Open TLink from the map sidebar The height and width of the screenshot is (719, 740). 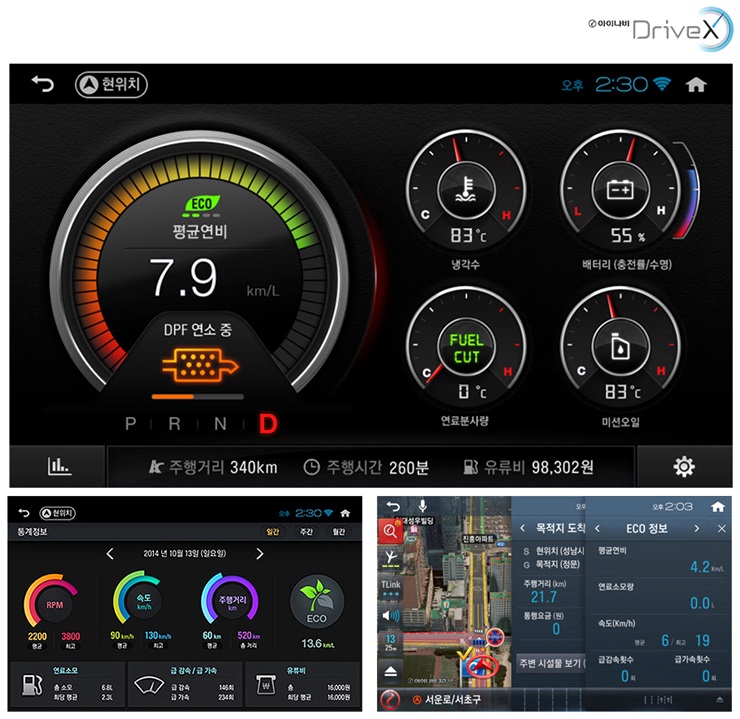click(391, 586)
